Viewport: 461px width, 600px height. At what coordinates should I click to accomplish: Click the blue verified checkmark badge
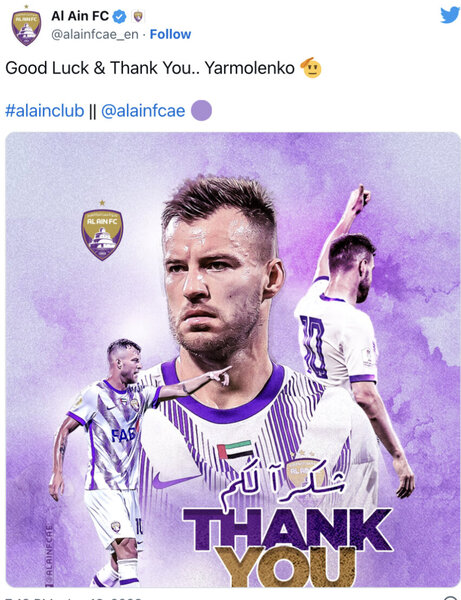[x=120, y=16]
